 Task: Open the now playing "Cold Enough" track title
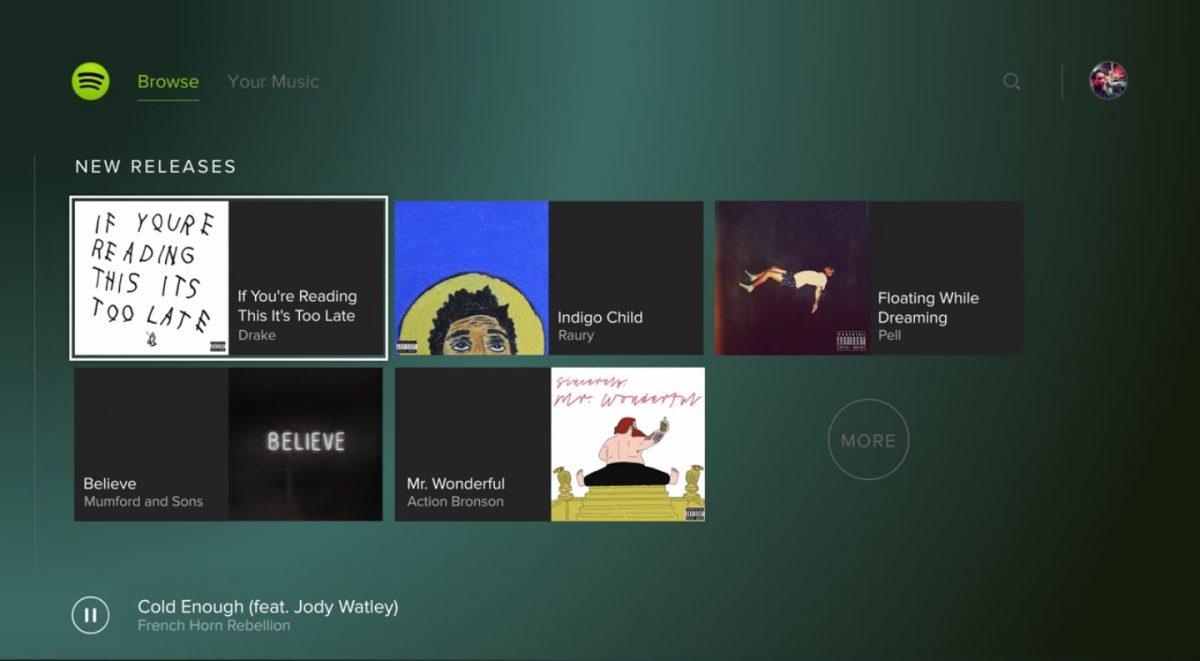[x=268, y=607]
